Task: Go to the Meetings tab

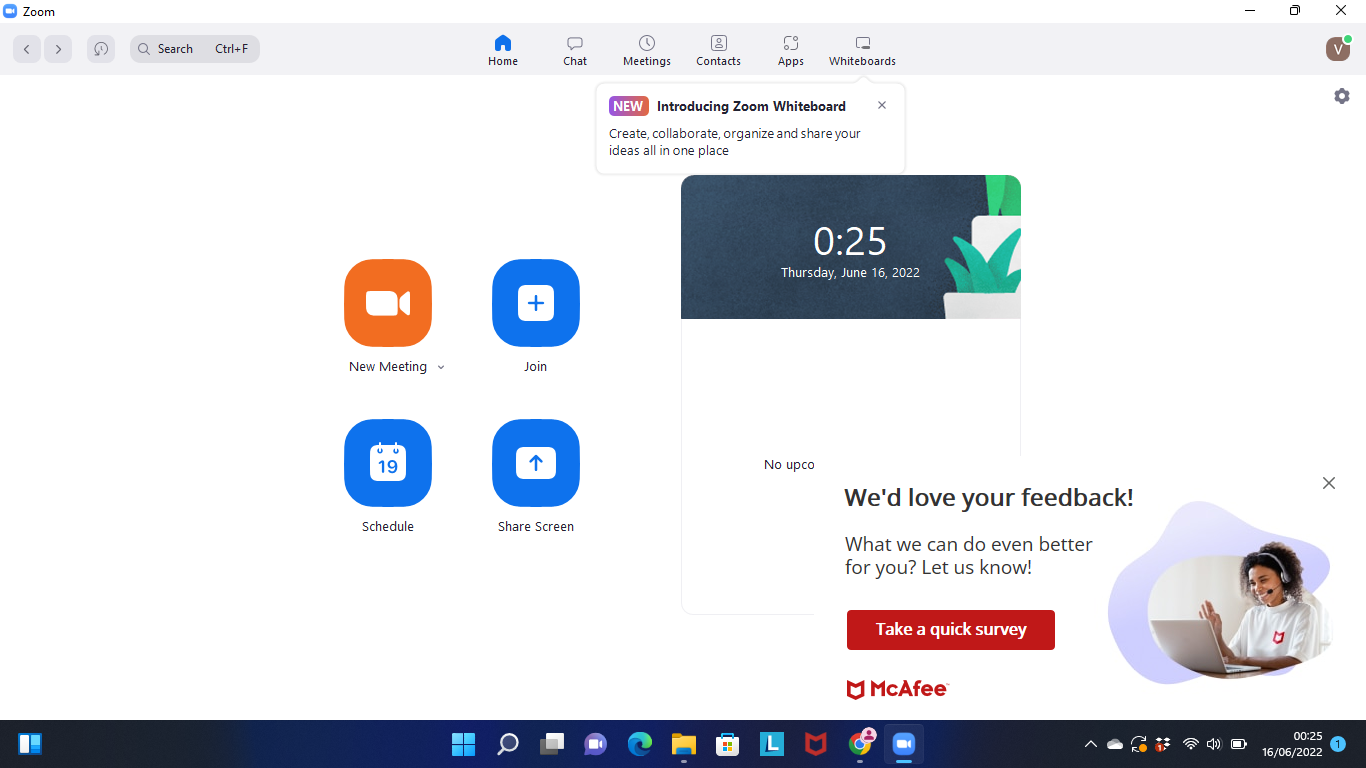Action: pos(647,50)
